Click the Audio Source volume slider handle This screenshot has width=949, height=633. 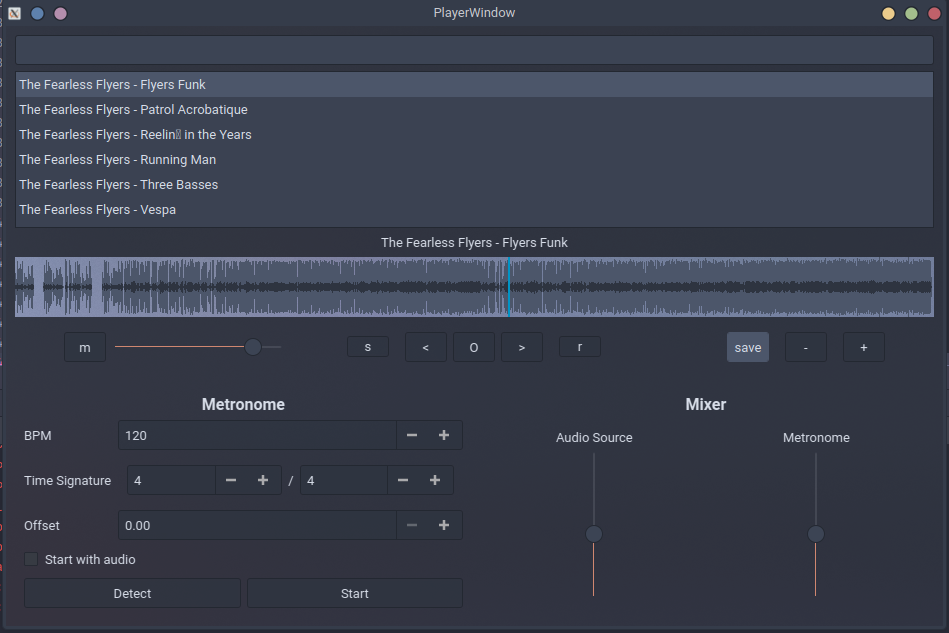click(x=594, y=534)
